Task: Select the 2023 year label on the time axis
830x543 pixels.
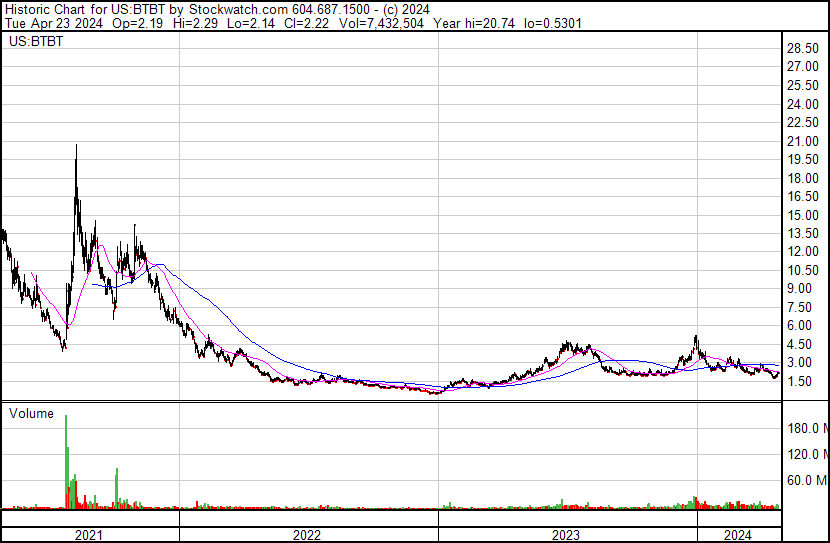Action: [x=567, y=535]
